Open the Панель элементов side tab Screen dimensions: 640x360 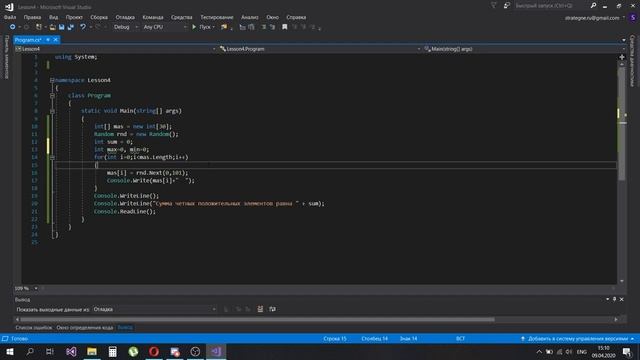click(6, 57)
